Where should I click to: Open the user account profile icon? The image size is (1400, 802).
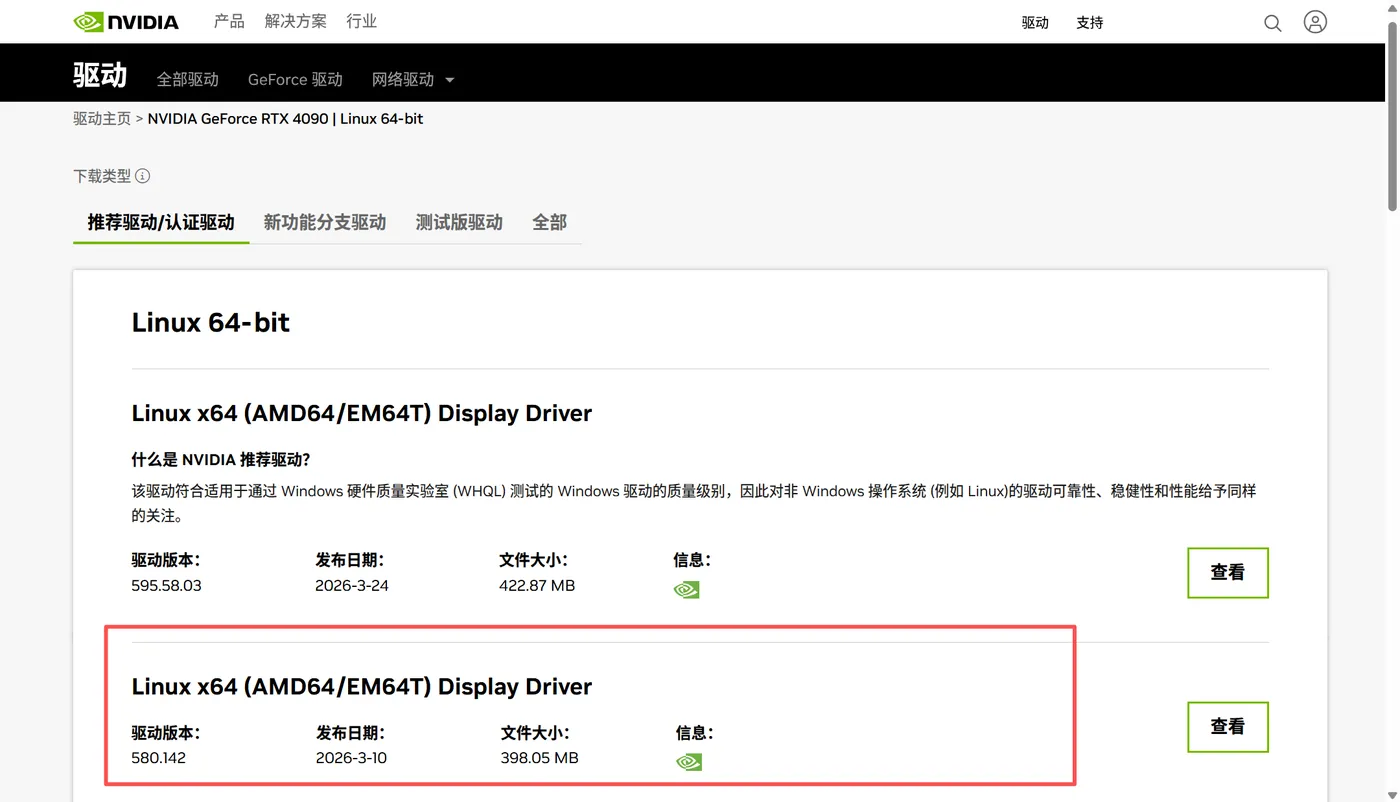(1315, 22)
